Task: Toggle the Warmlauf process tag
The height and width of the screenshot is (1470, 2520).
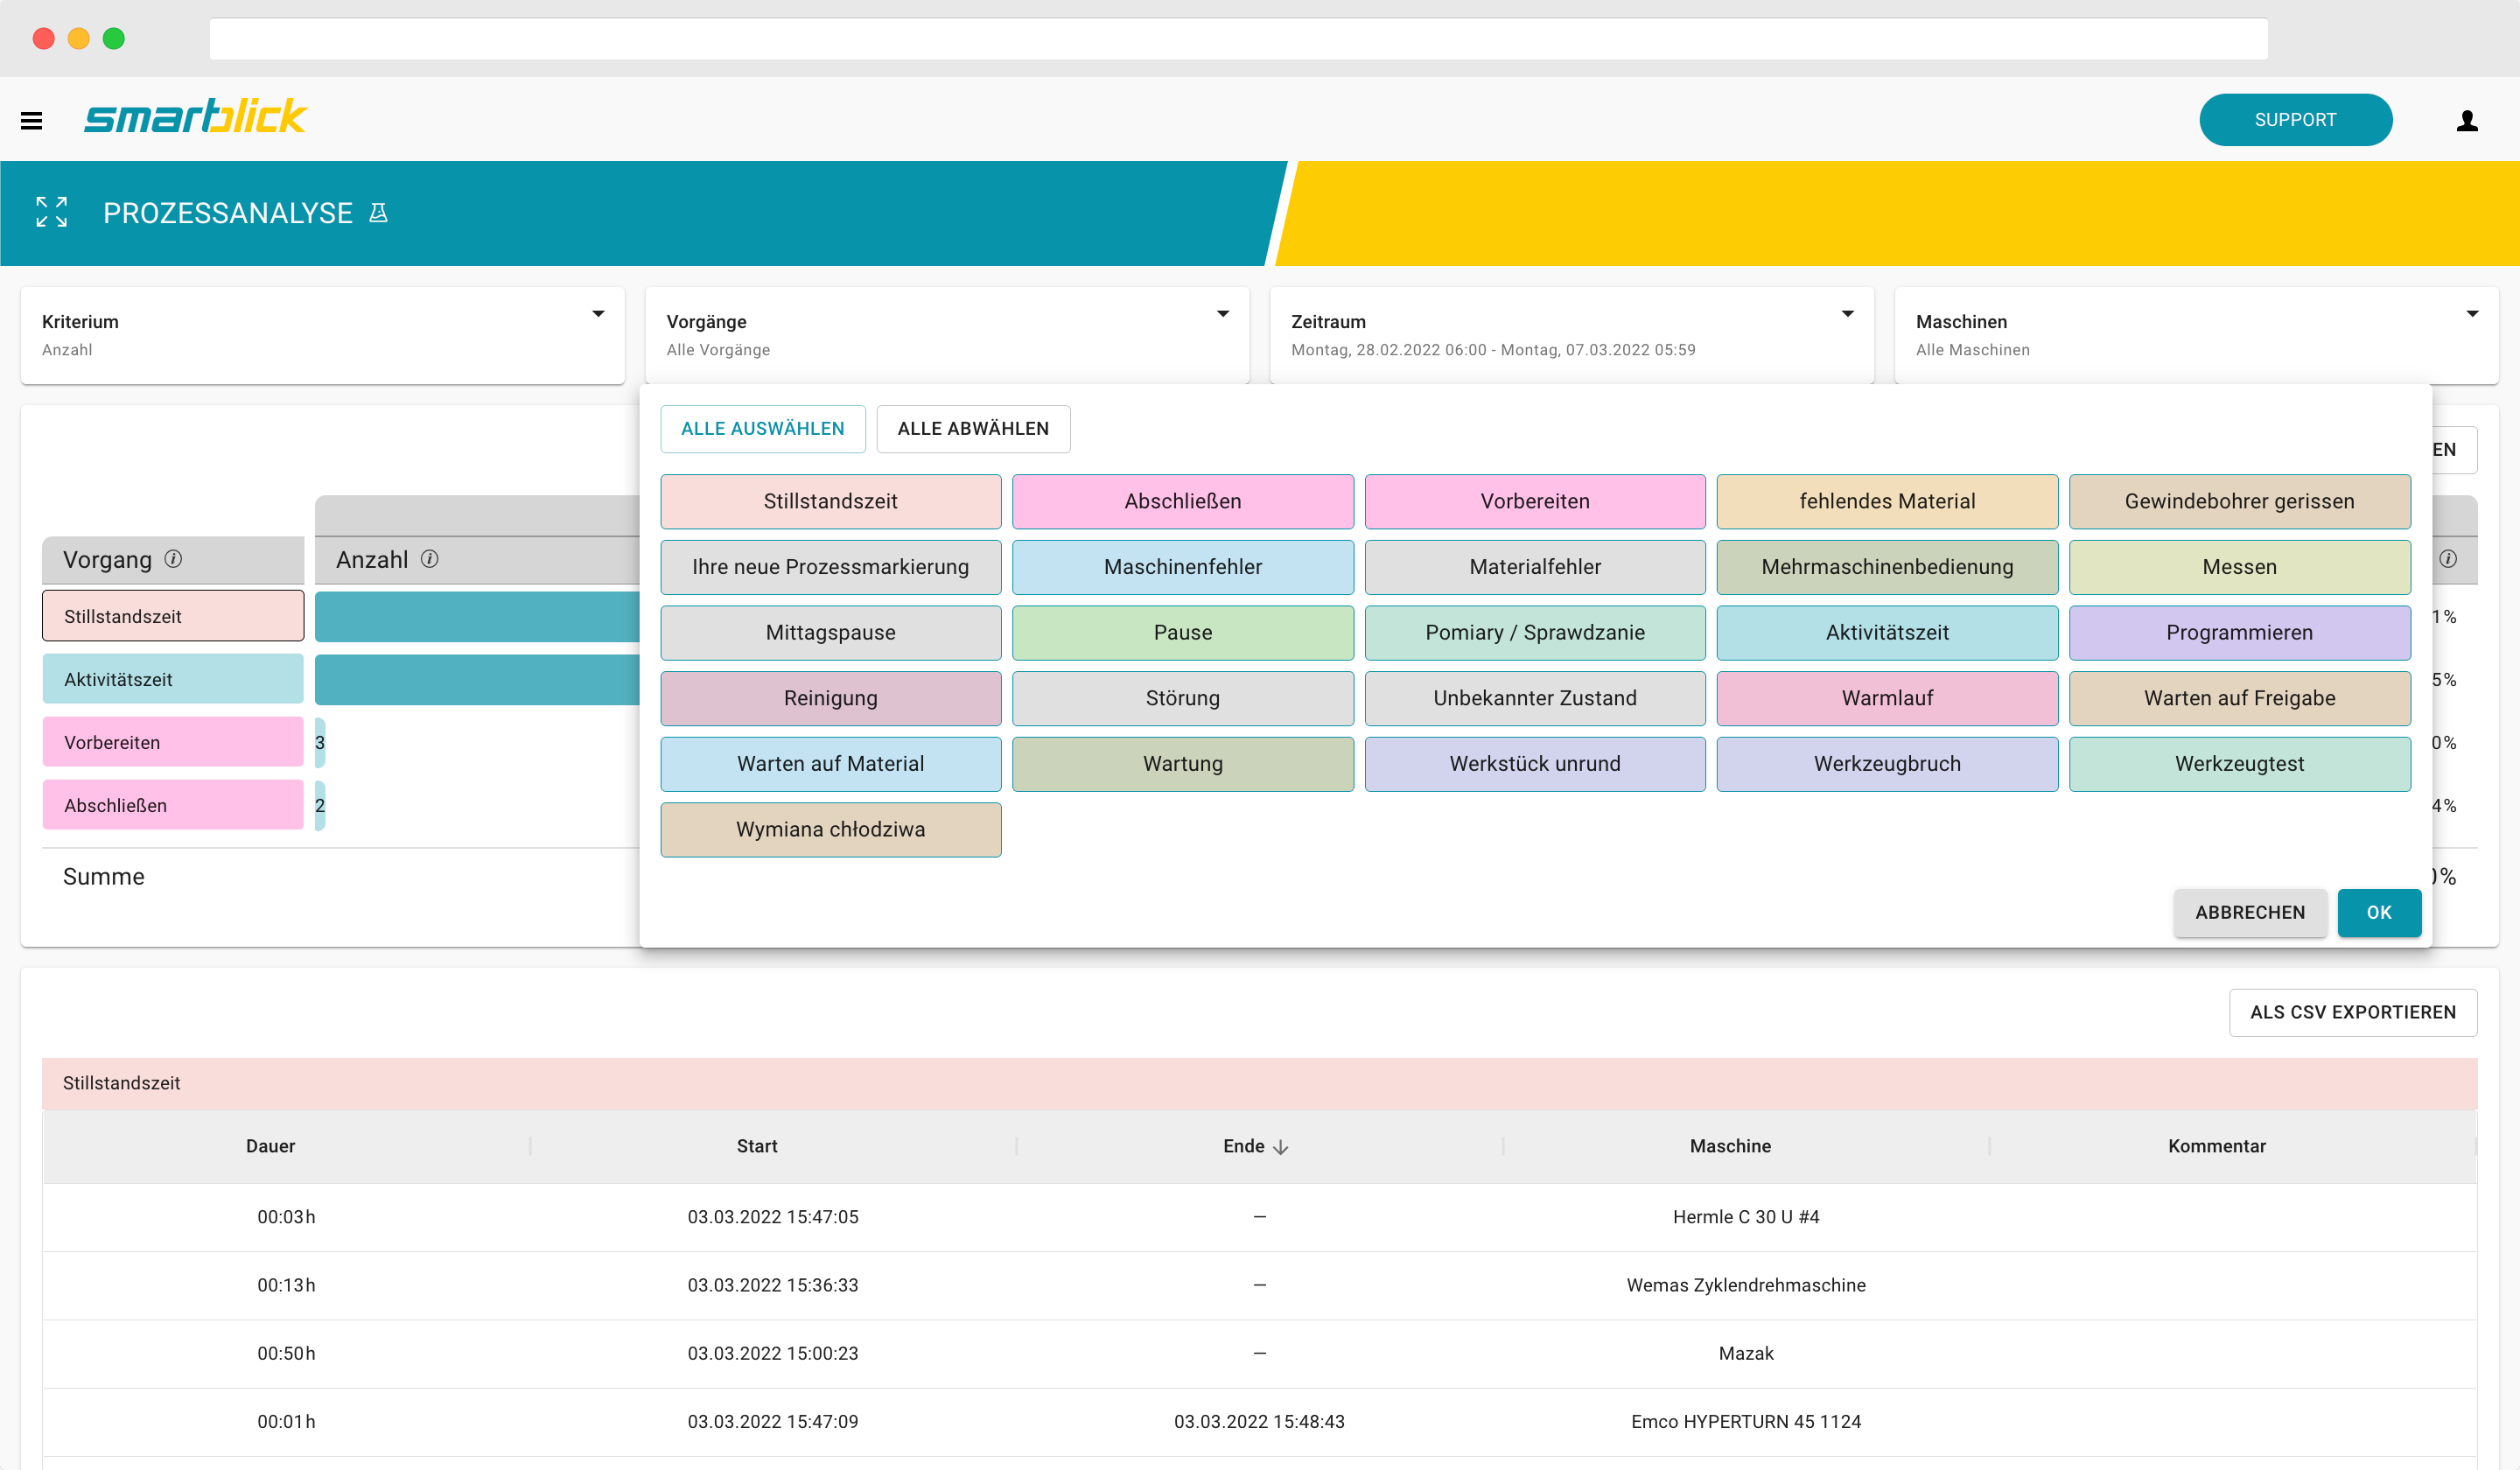Action: (x=1887, y=698)
